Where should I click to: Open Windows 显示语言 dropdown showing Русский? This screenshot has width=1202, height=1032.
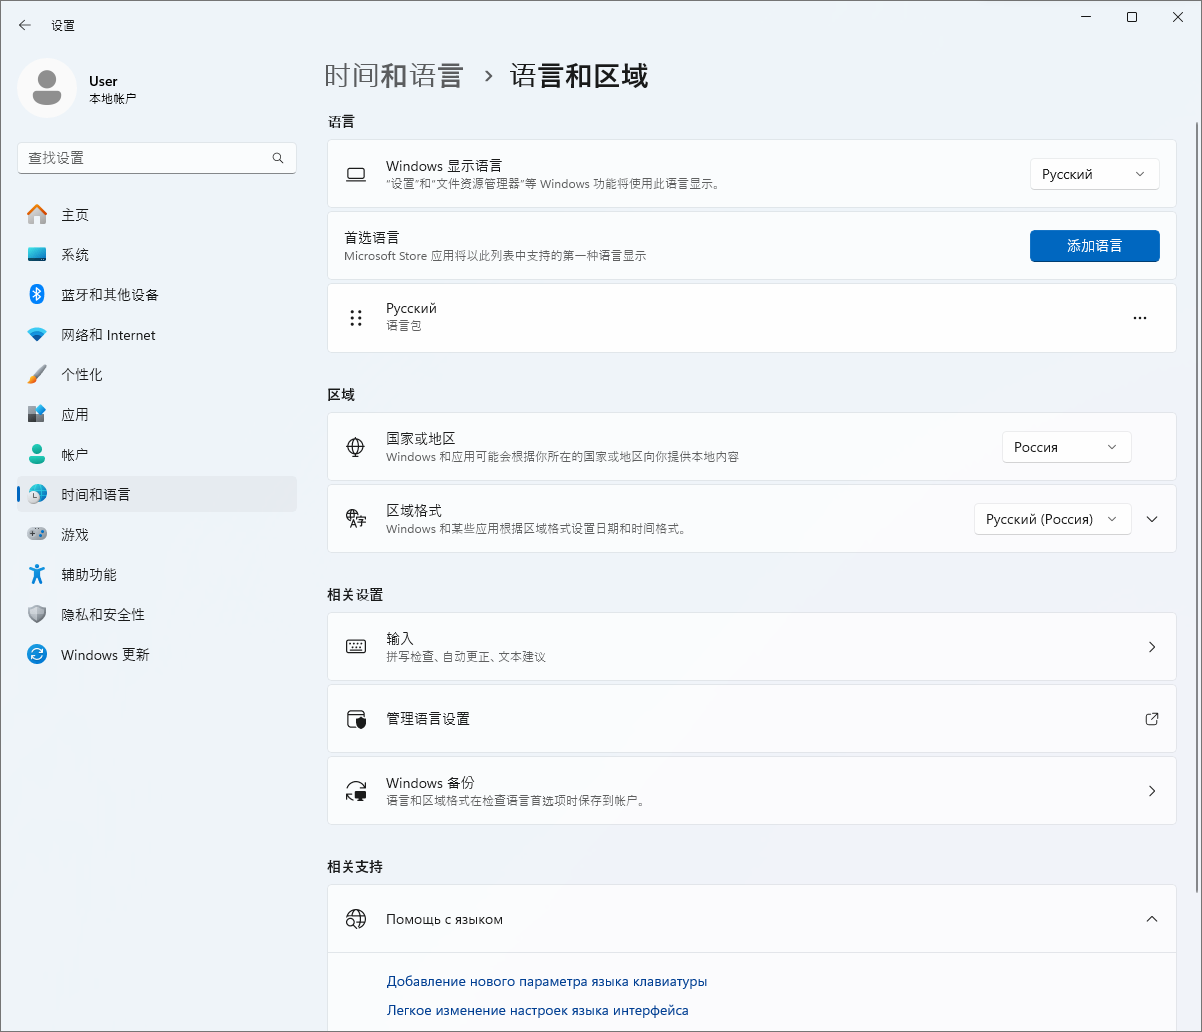tap(1094, 174)
